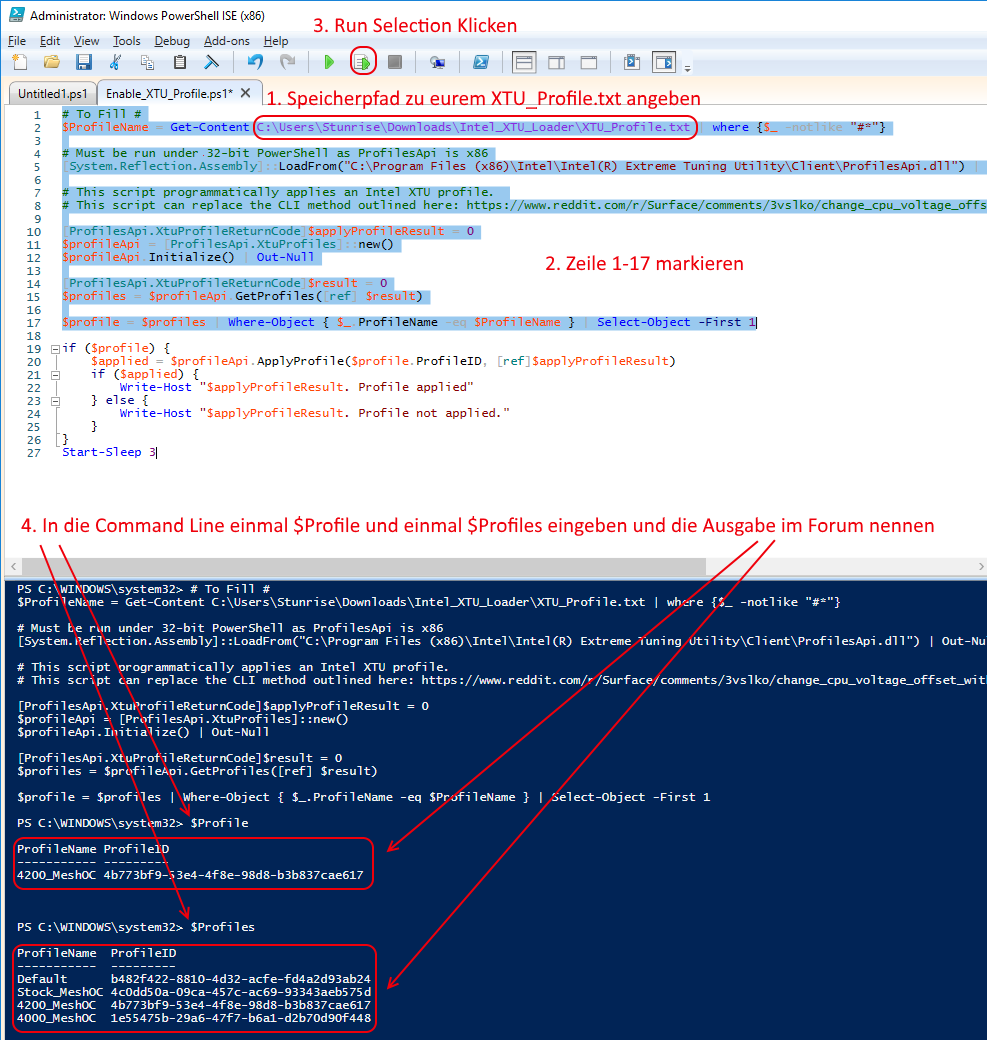The width and height of the screenshot is (987, 1040).
Task: Click the 4000_MeshOC row in console output
Action: (x=194, y=1018)
